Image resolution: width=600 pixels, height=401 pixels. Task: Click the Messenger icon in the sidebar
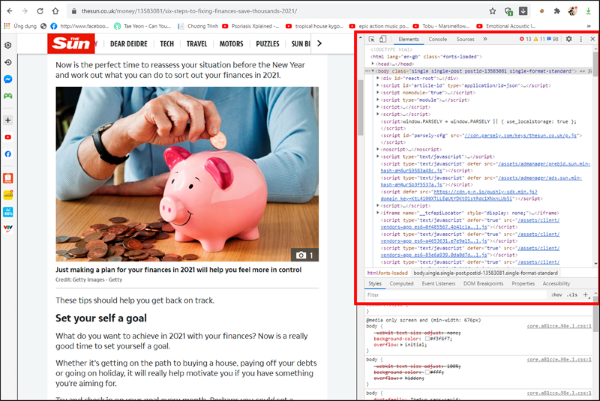tap(8, 78)
